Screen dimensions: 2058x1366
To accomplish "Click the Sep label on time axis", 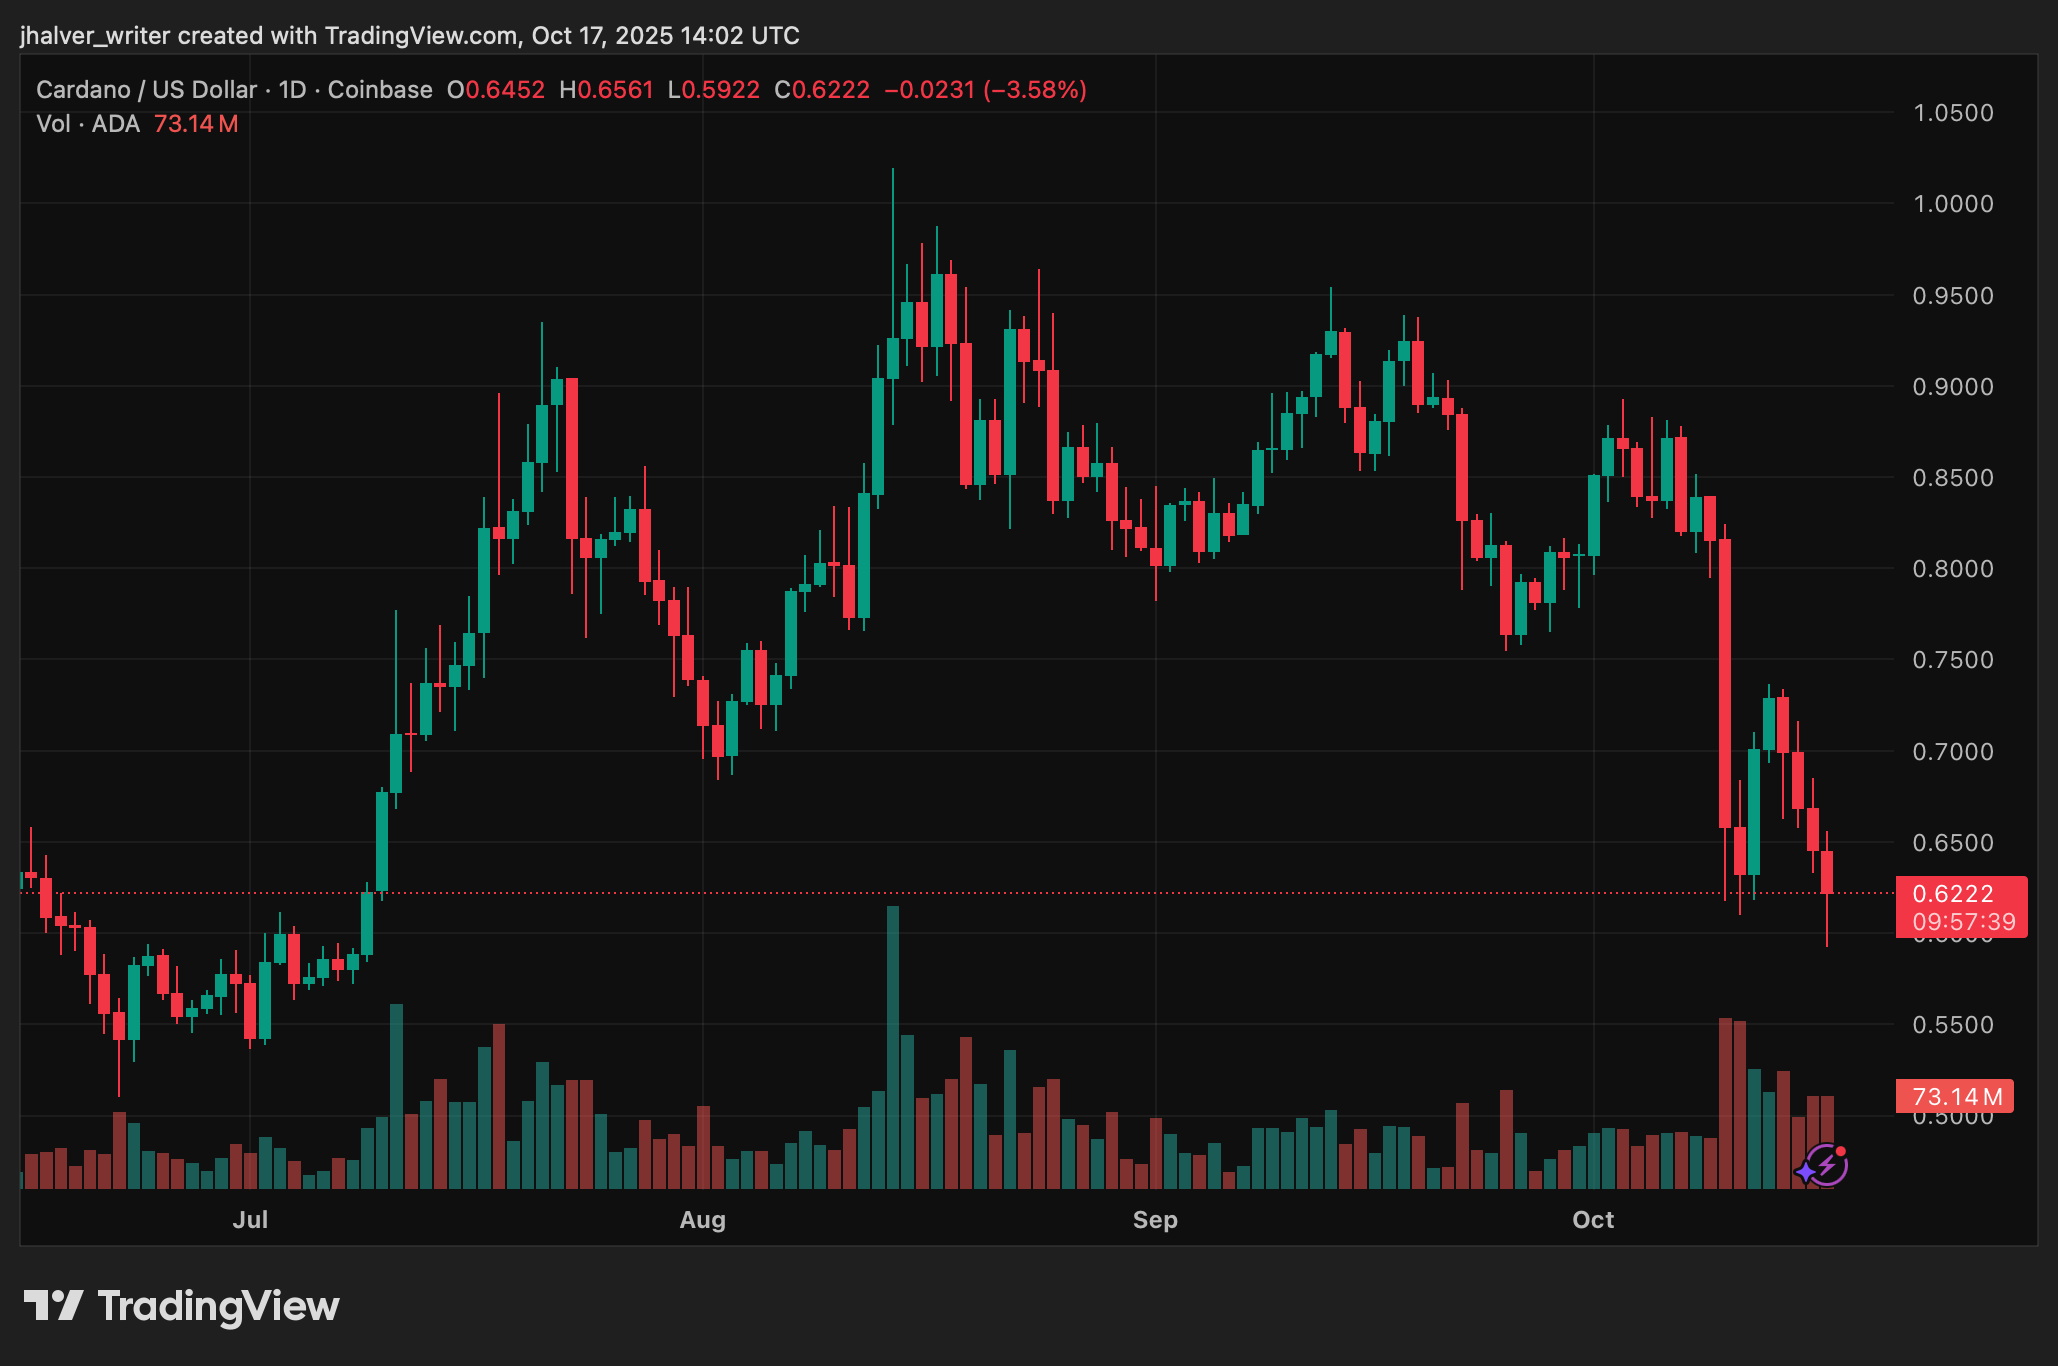I will 1155,1220.
